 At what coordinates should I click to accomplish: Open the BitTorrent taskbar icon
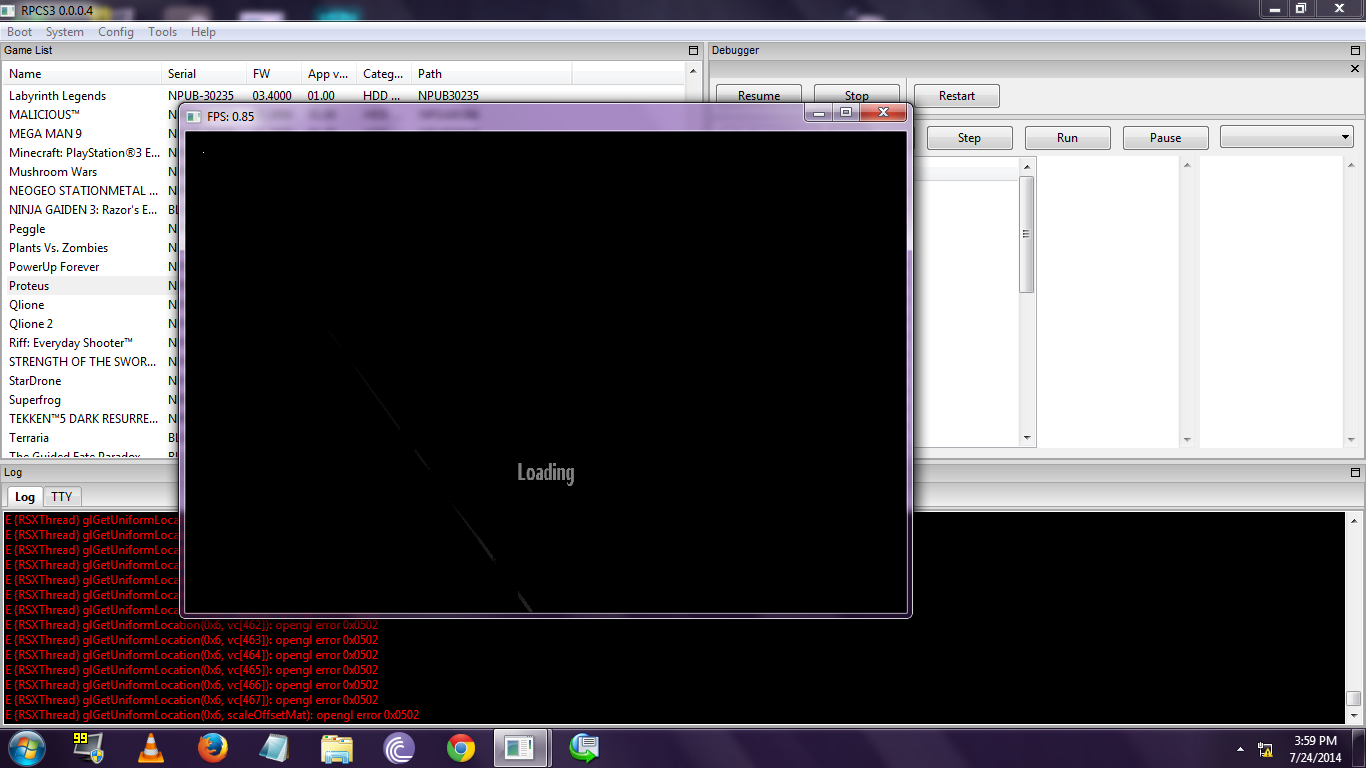tap(398, 748)
